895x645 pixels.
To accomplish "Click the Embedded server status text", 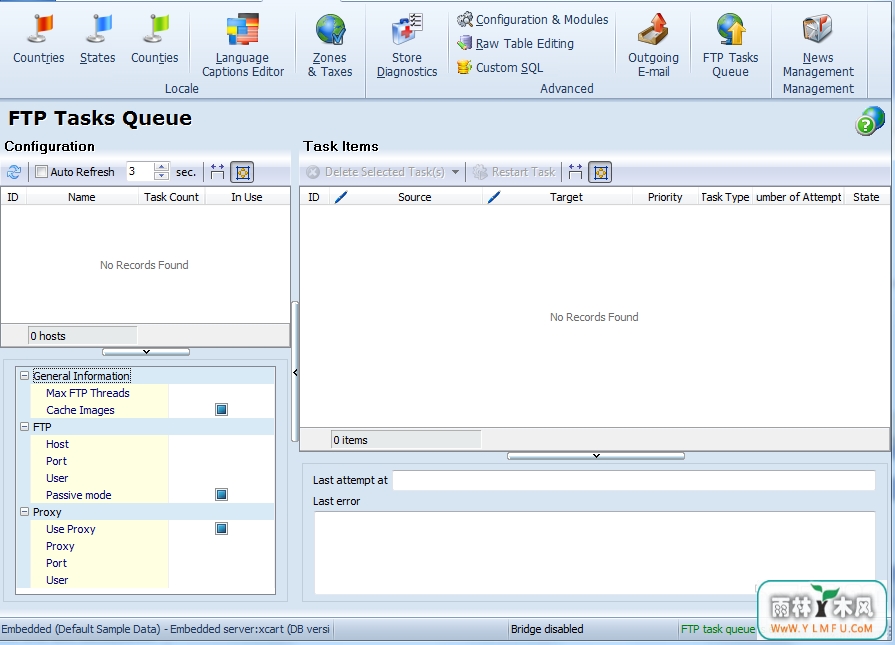I will coord(166,629).
